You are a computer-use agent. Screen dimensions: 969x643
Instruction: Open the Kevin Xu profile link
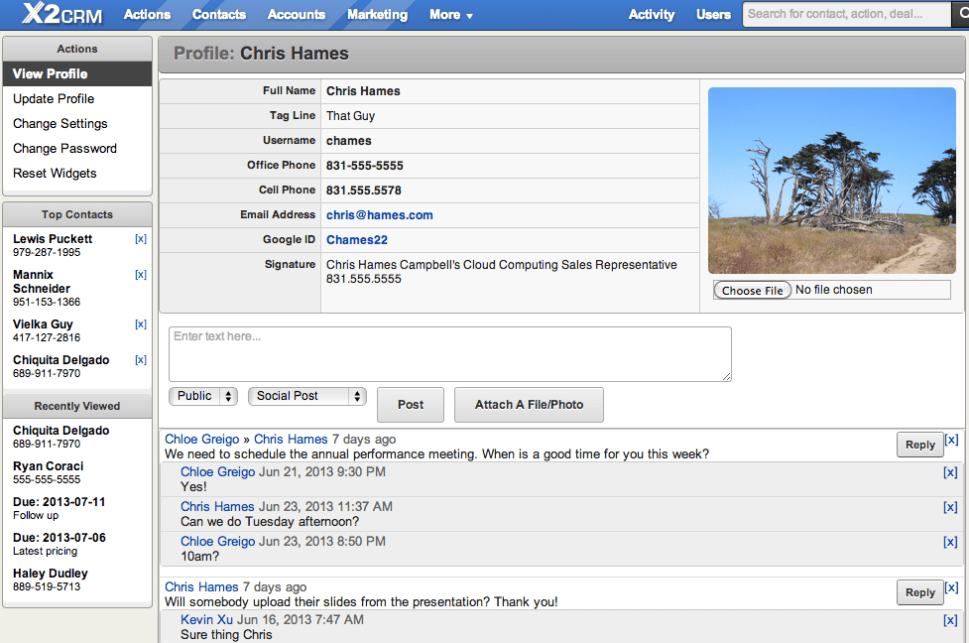206,620
